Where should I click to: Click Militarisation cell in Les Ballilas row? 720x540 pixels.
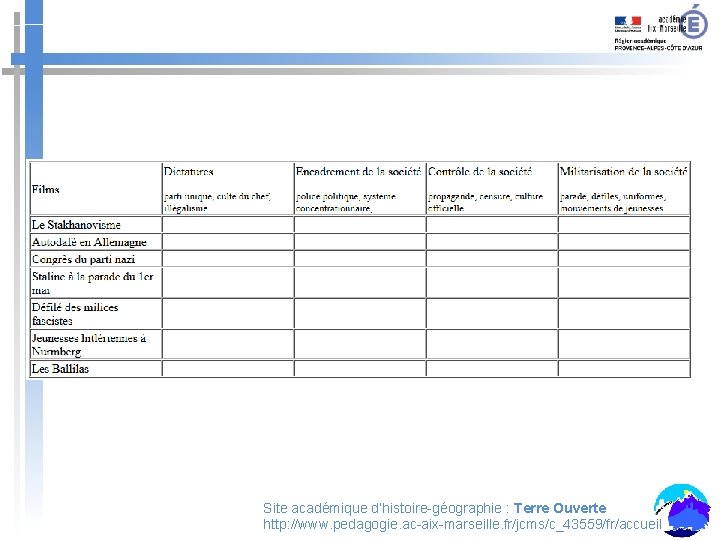click(x=624, y=369)
